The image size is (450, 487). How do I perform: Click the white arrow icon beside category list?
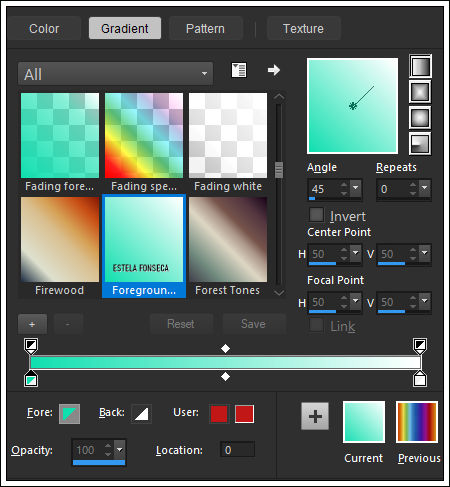[x=274, y=70]
